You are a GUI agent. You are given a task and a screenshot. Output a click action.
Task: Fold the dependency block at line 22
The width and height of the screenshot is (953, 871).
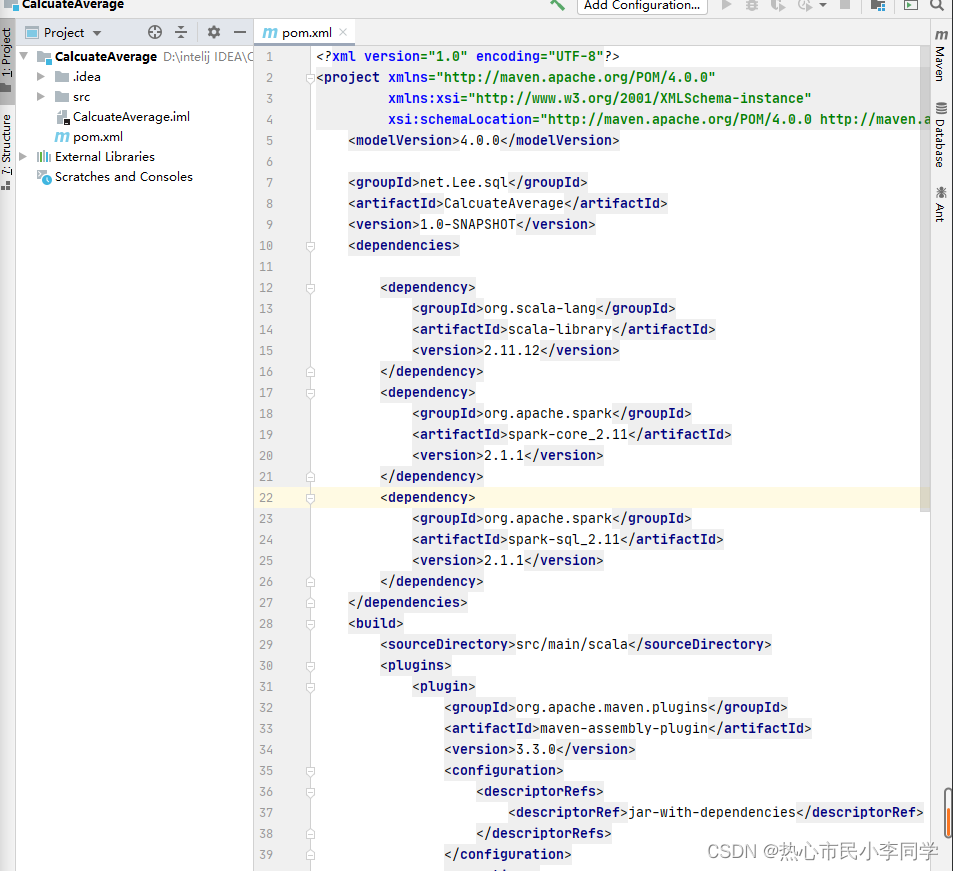pyautogui.click(x=311, y=498)
